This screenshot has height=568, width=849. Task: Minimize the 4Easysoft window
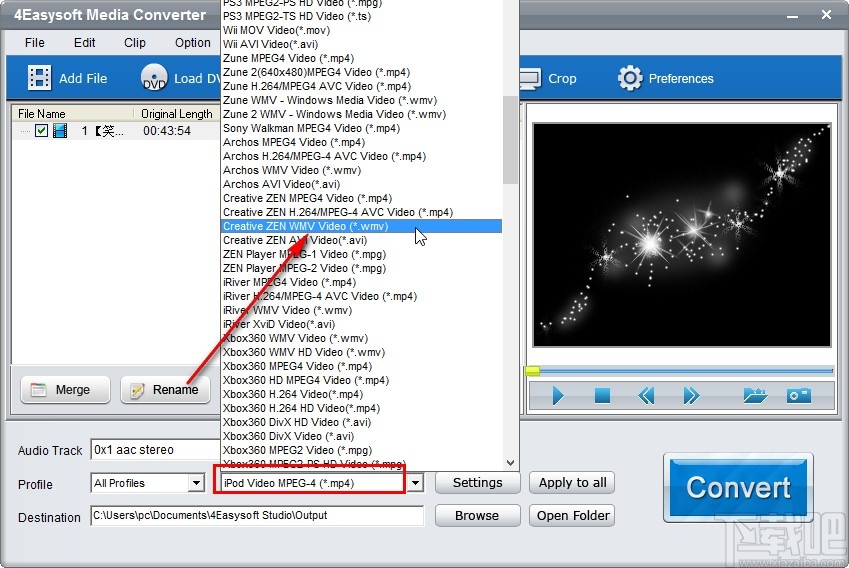(793, 16)
